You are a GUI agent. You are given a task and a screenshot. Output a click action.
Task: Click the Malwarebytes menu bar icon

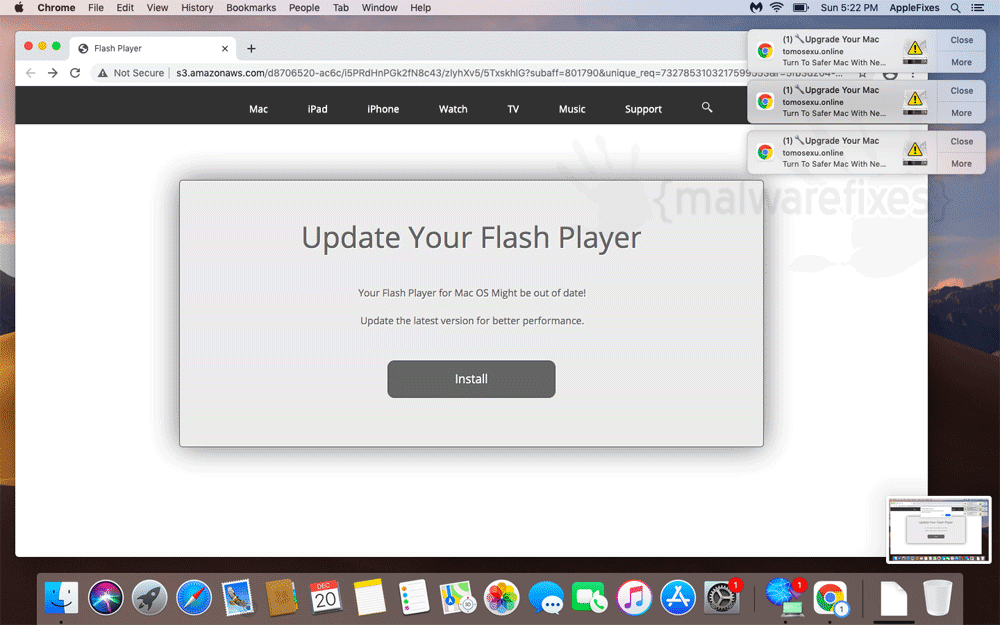[756, 8]
